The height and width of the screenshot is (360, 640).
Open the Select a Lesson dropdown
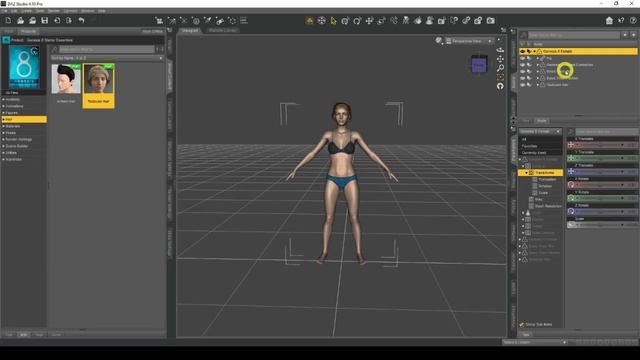tap(534, 342)
